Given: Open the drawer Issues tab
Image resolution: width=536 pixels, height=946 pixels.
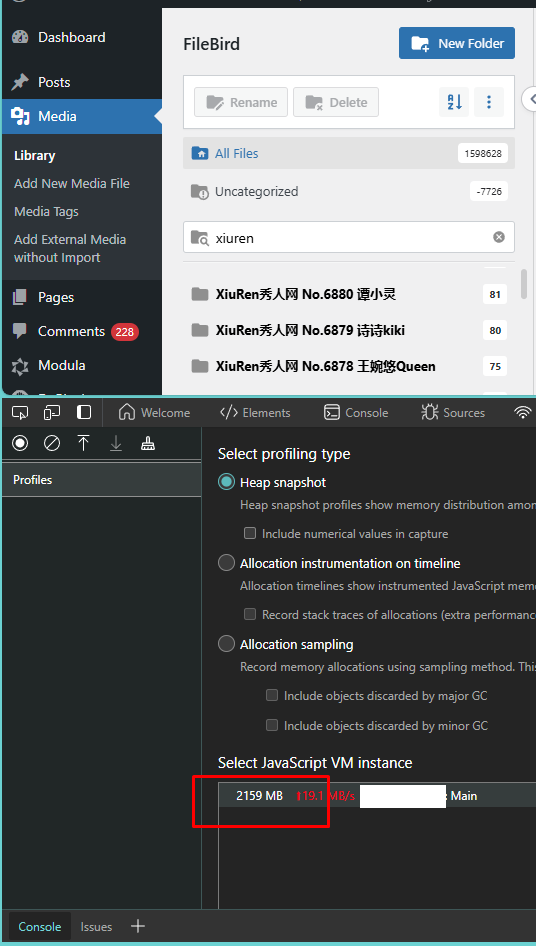Looking at the screenshot, I should pyautogui.click(x=96, y=927).
